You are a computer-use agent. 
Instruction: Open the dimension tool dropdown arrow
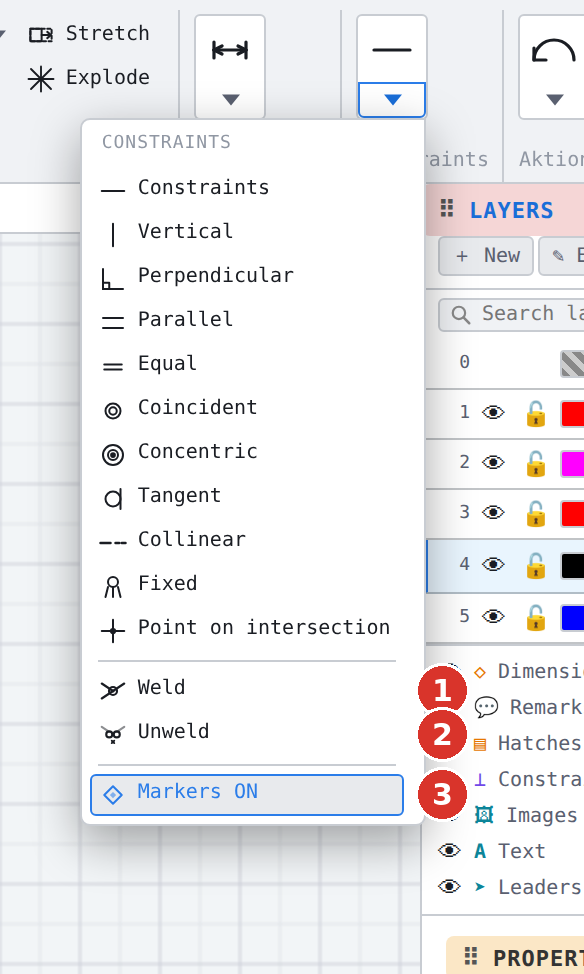(230, 100)
